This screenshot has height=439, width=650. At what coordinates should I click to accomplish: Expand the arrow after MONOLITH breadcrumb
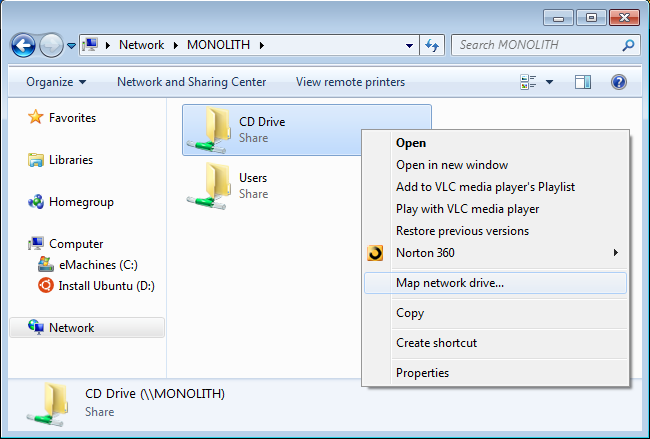pos(262,45)
